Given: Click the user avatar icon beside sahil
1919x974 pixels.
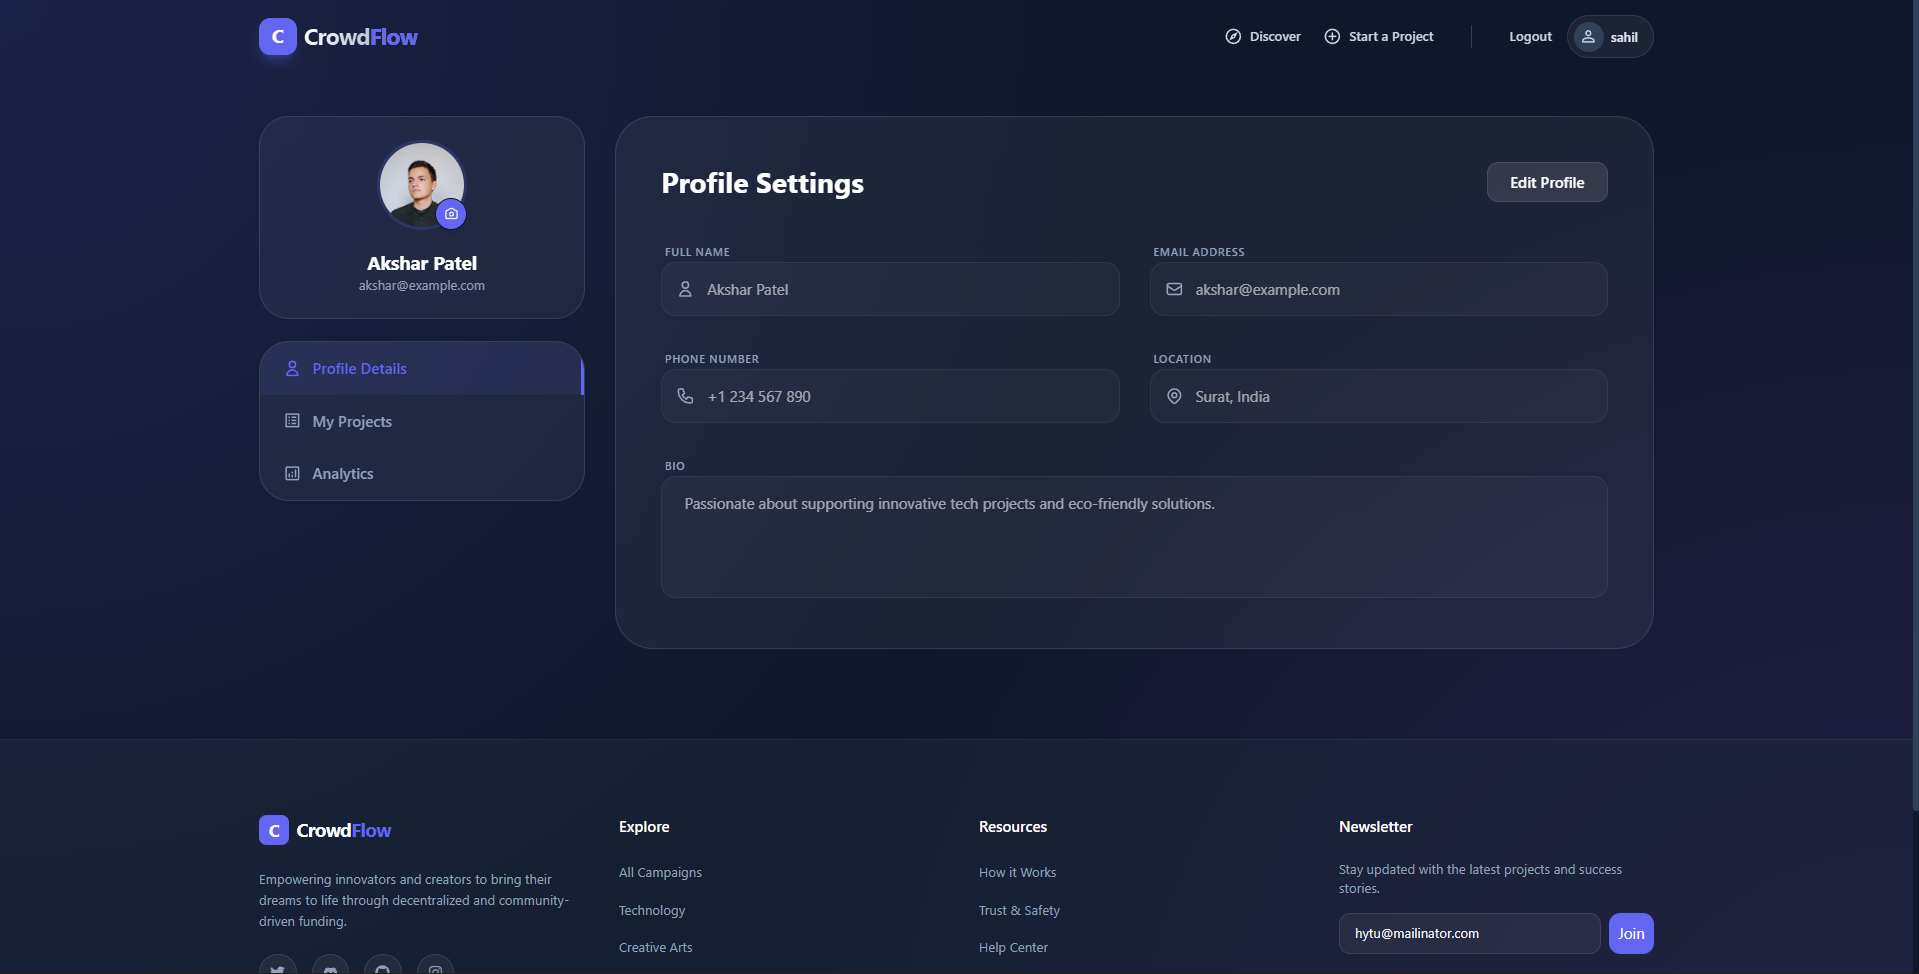Looking at the screenshot, I should [1588, 37].
